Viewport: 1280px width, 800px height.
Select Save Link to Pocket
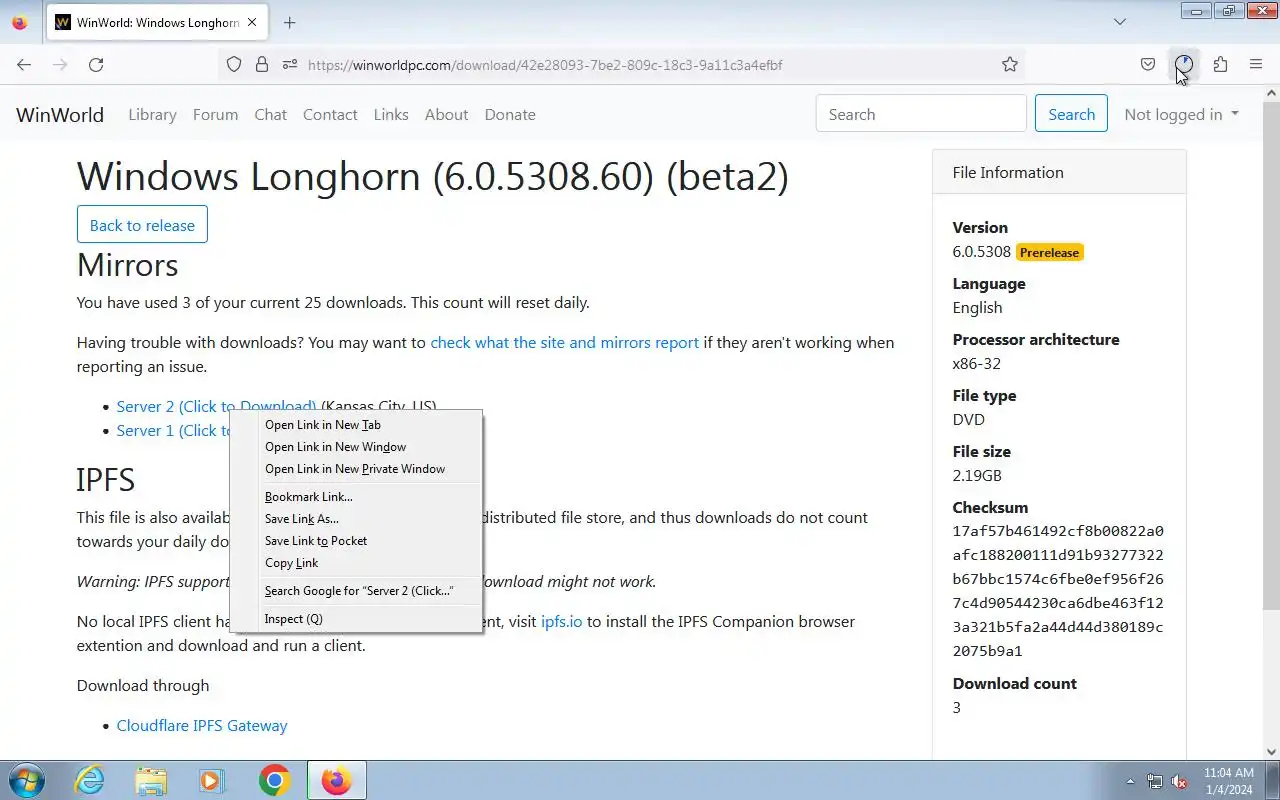tap(355, 541)
